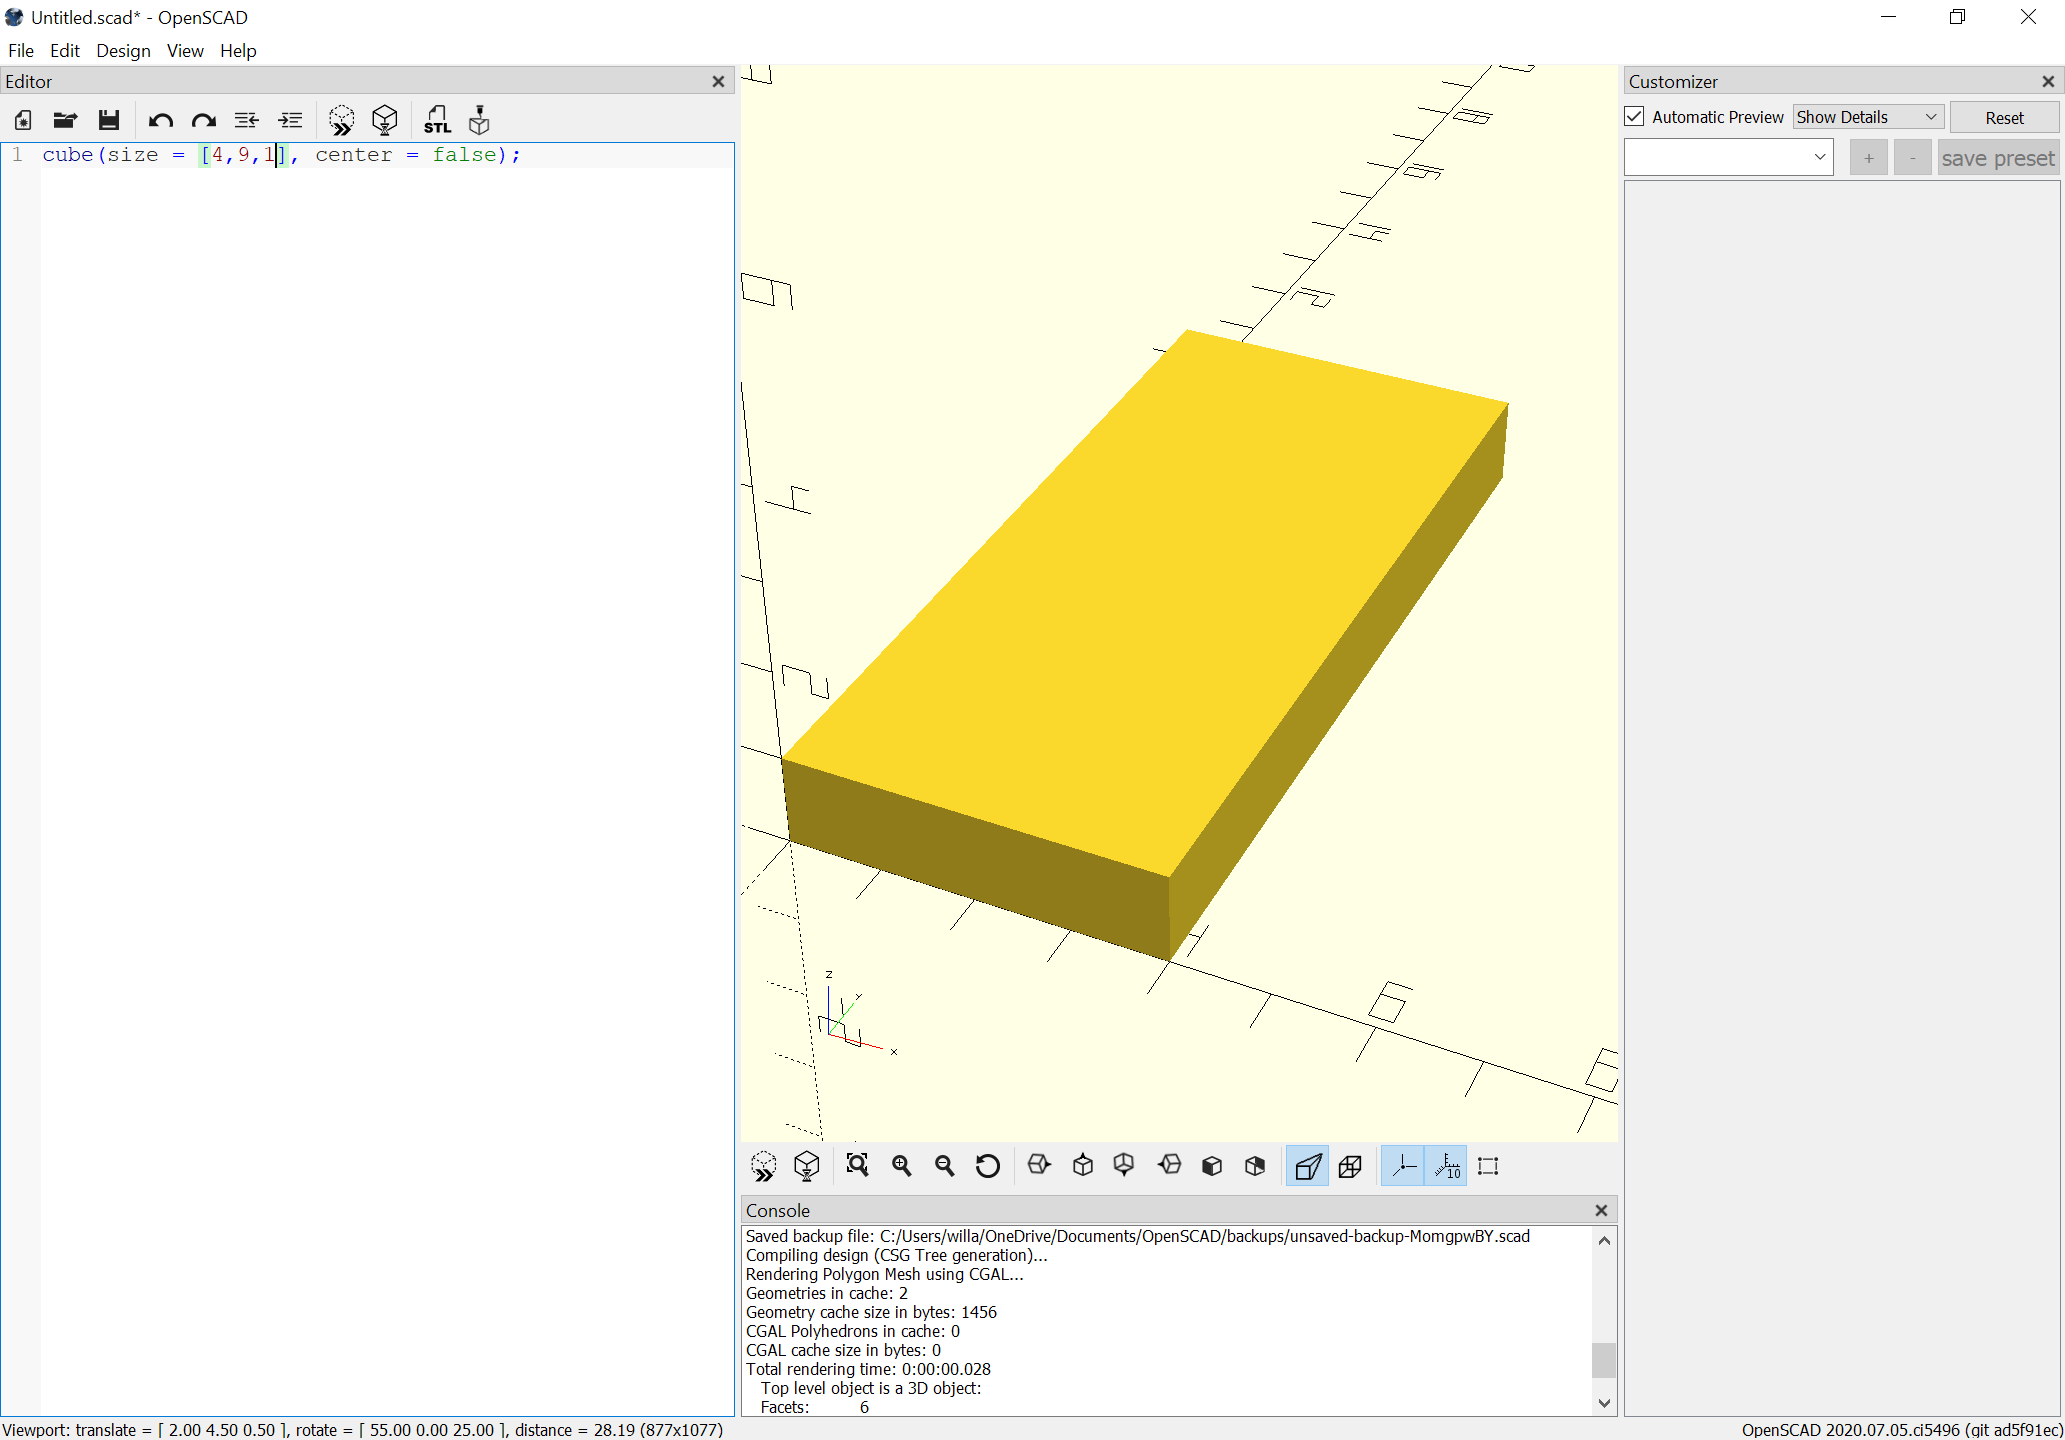Click the View All zoom icon

(x=857, y=1165)
